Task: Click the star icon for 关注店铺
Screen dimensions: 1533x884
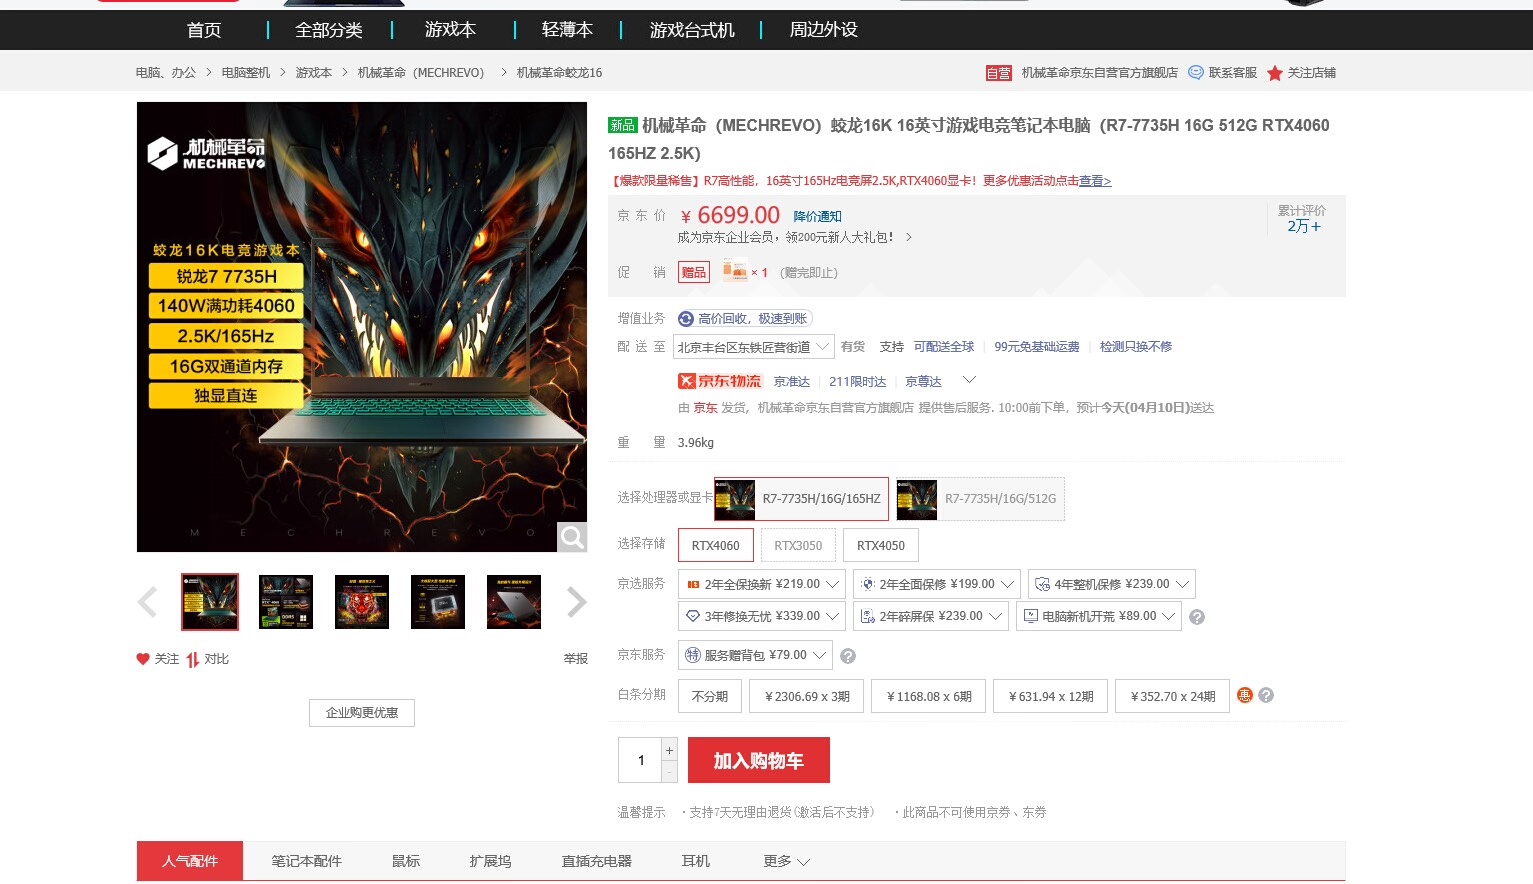Action: tap(1275, 73)
